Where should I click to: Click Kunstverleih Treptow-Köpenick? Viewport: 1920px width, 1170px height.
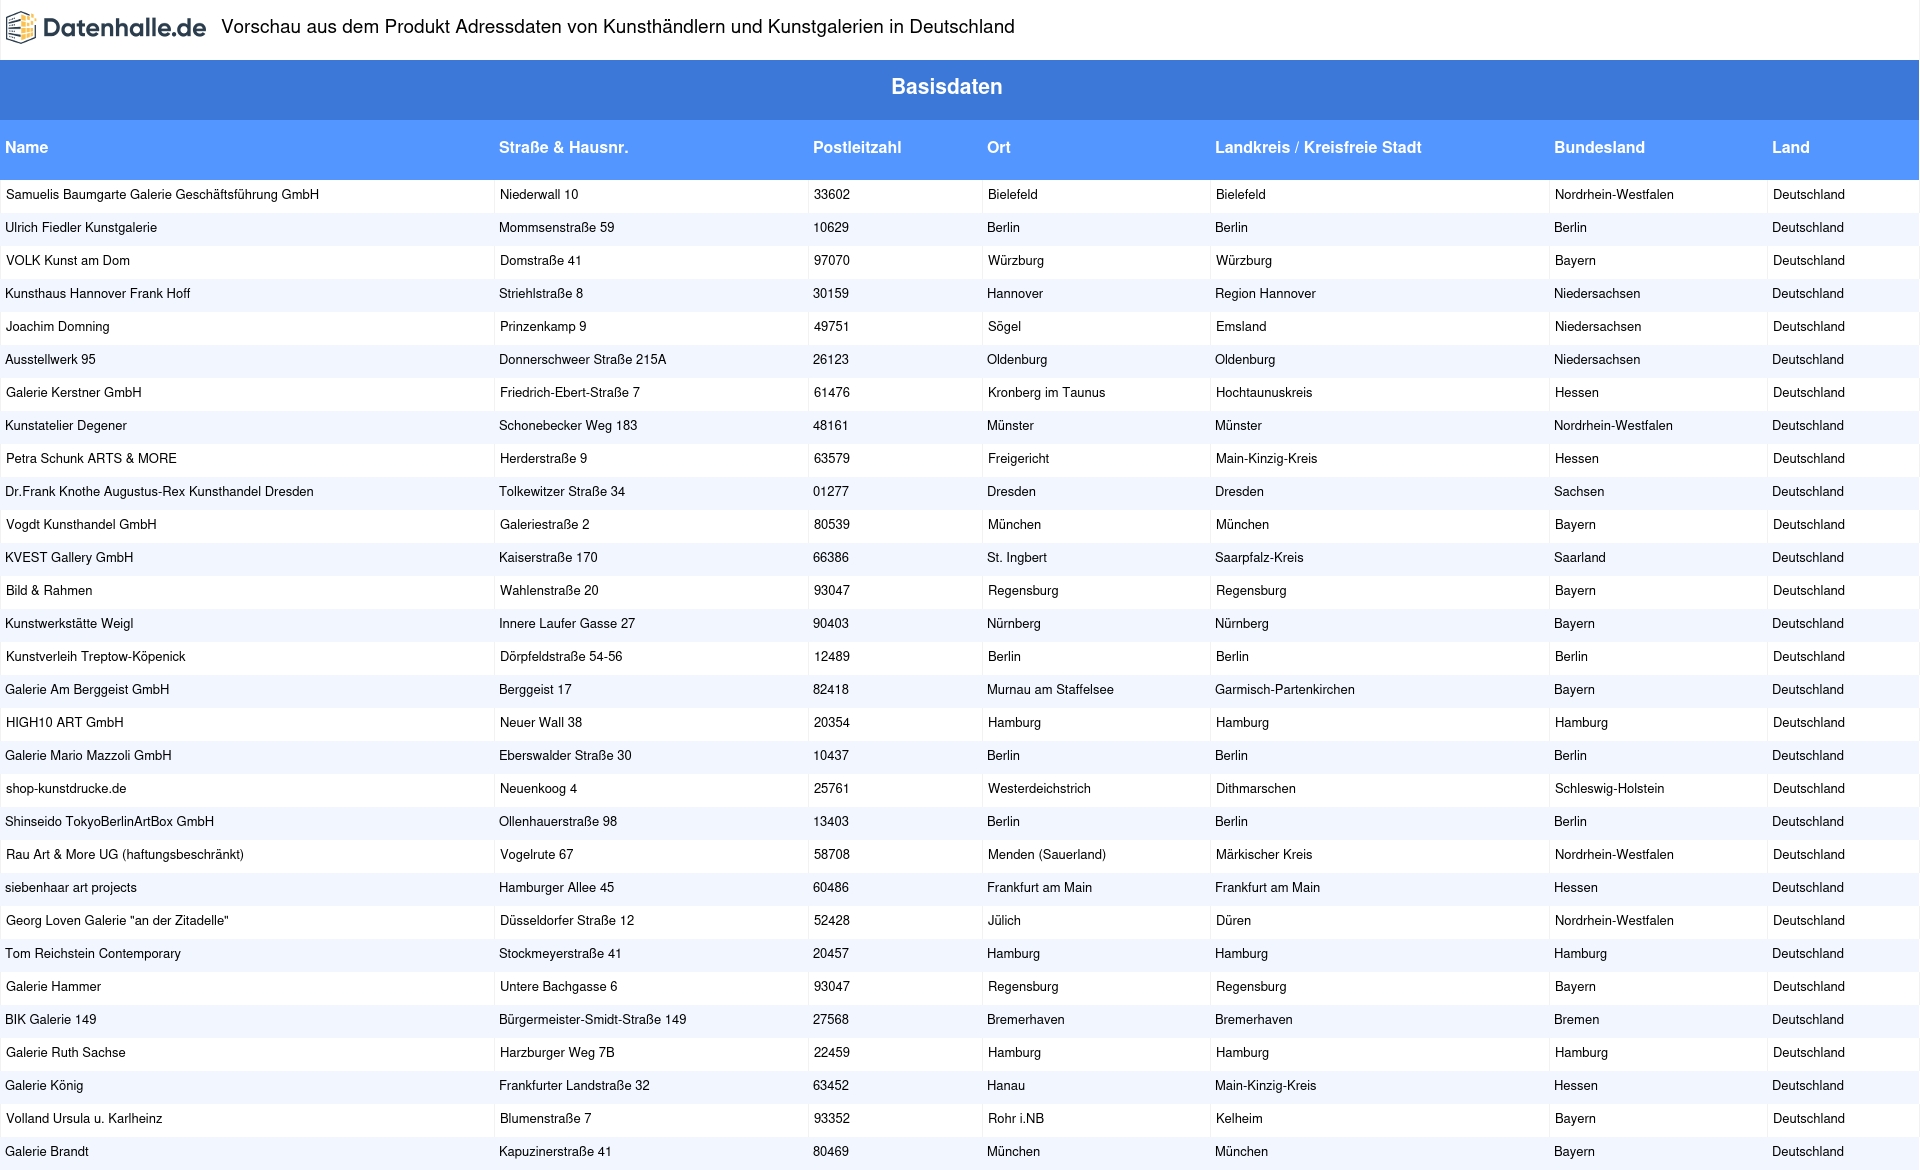pos(96,657)
